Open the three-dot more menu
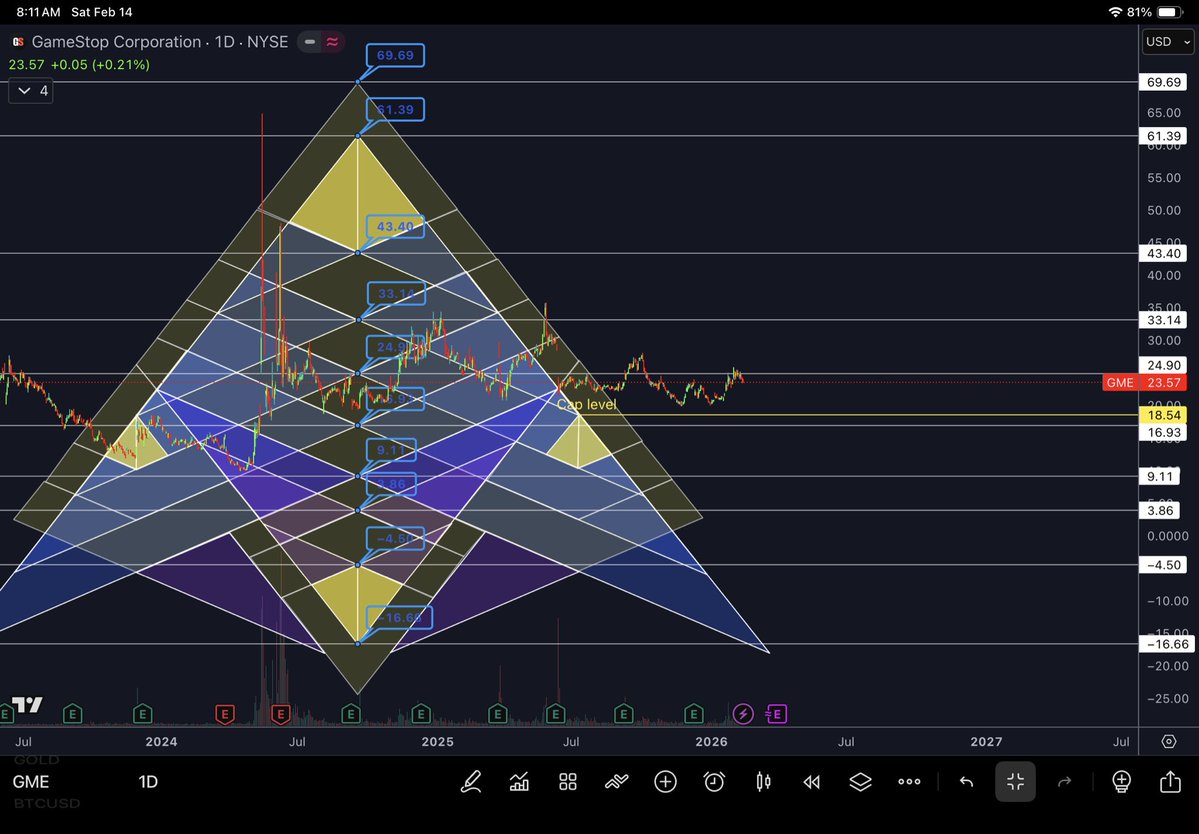The width and height of the screenshot is (1199, 834). pos(909,781)
